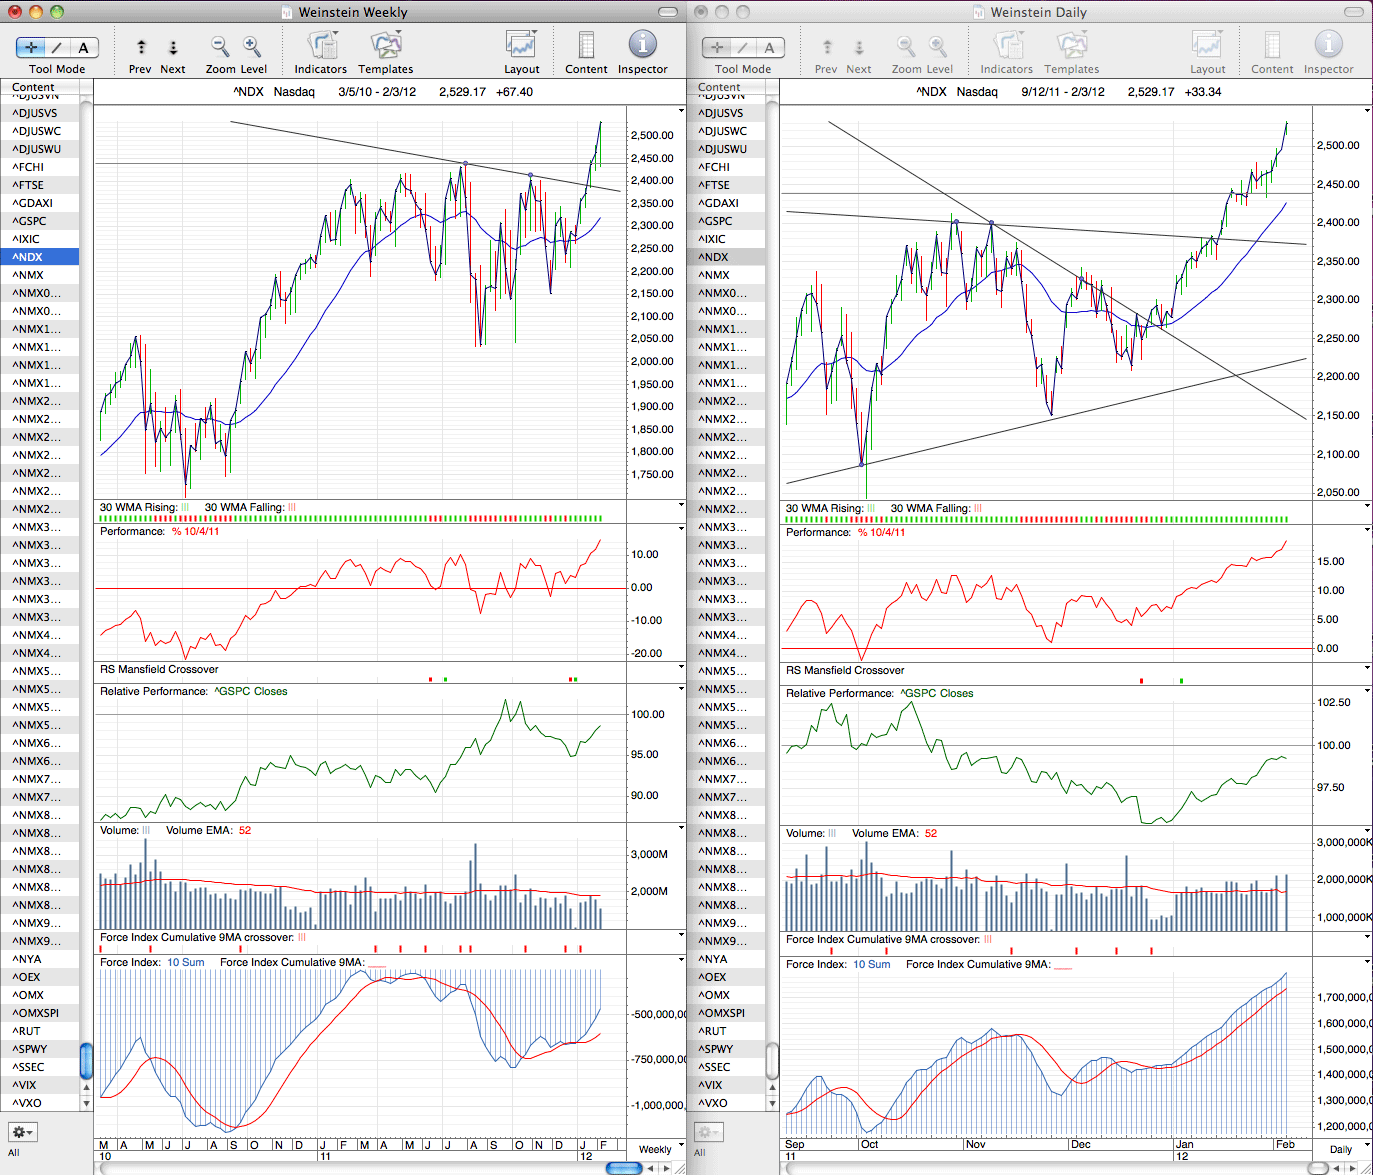Click scroll-right arrow of Weekly chart scrollbar
This screenshot has height=1175, width=1373.
pyautogui.click(x=666, y=1168)
